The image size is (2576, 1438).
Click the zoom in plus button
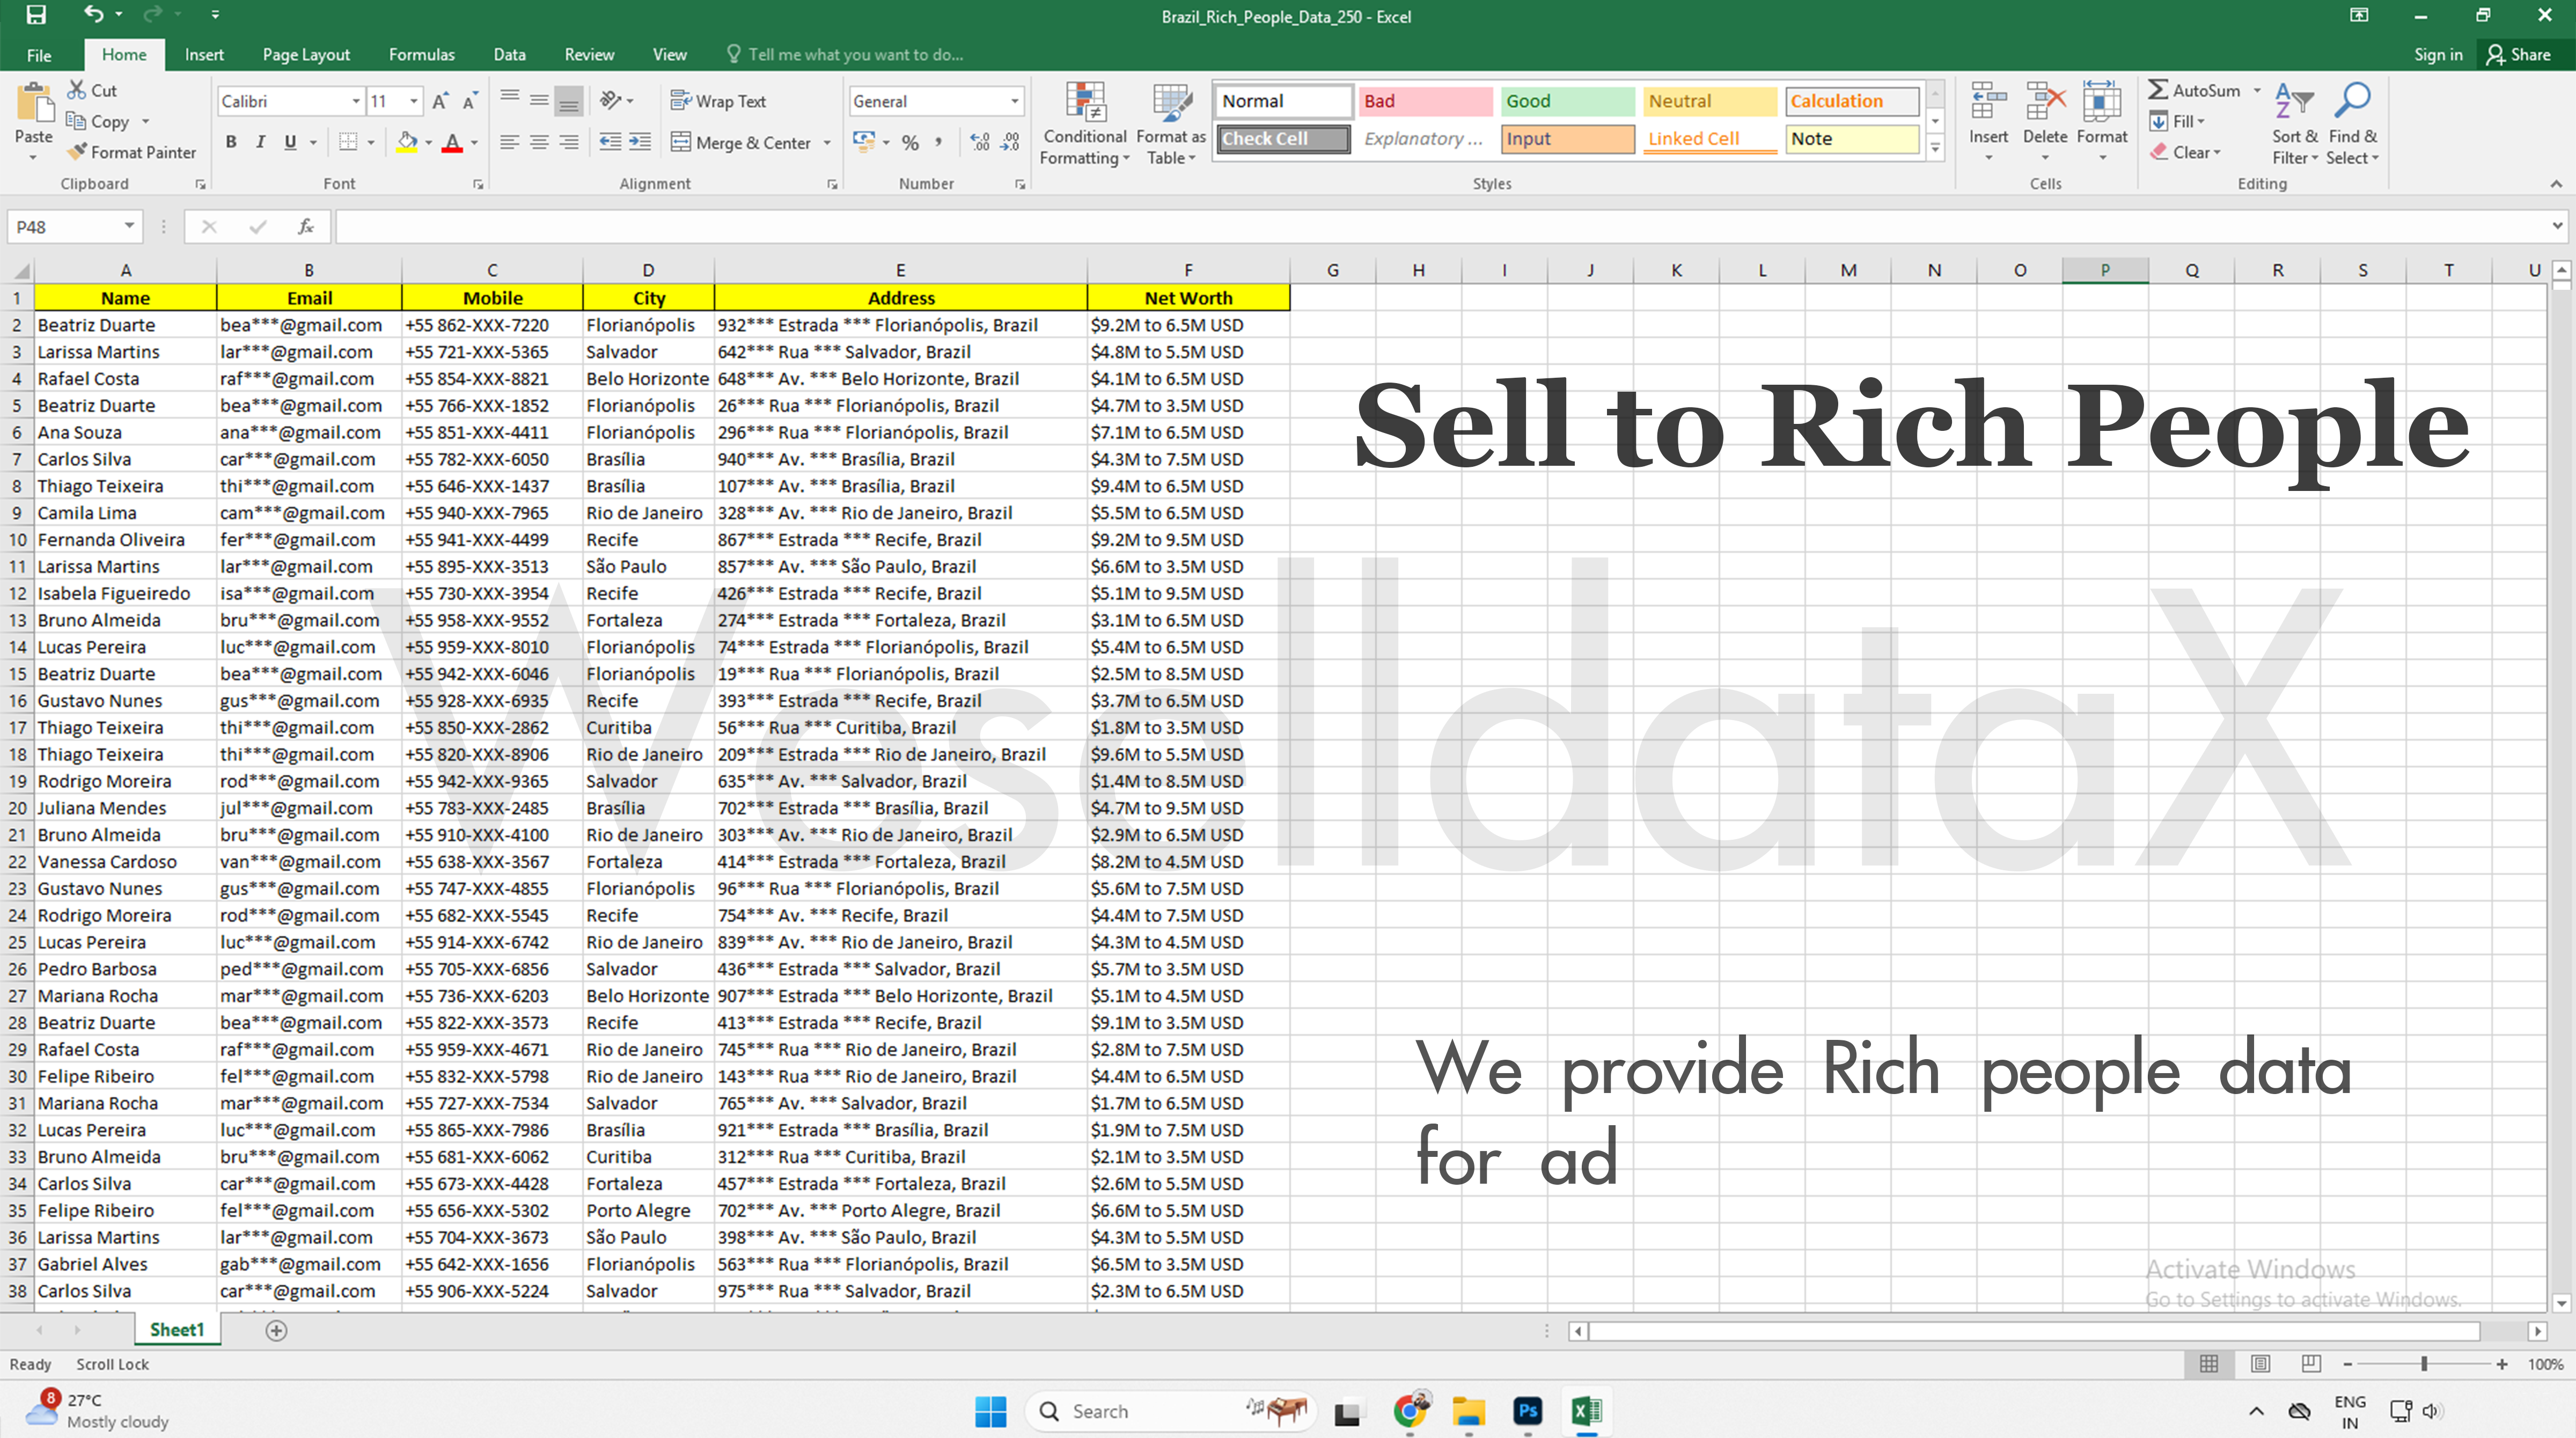point(2501,1364)
